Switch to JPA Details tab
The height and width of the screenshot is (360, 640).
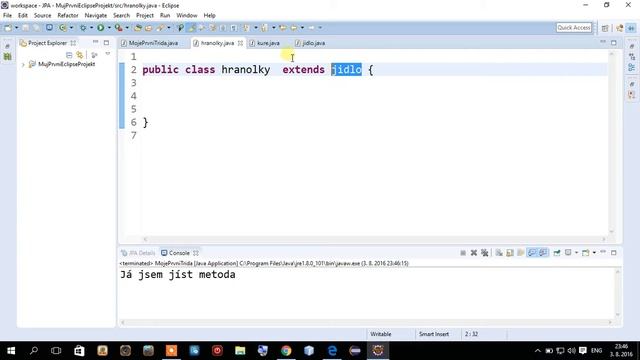[138, 253]
